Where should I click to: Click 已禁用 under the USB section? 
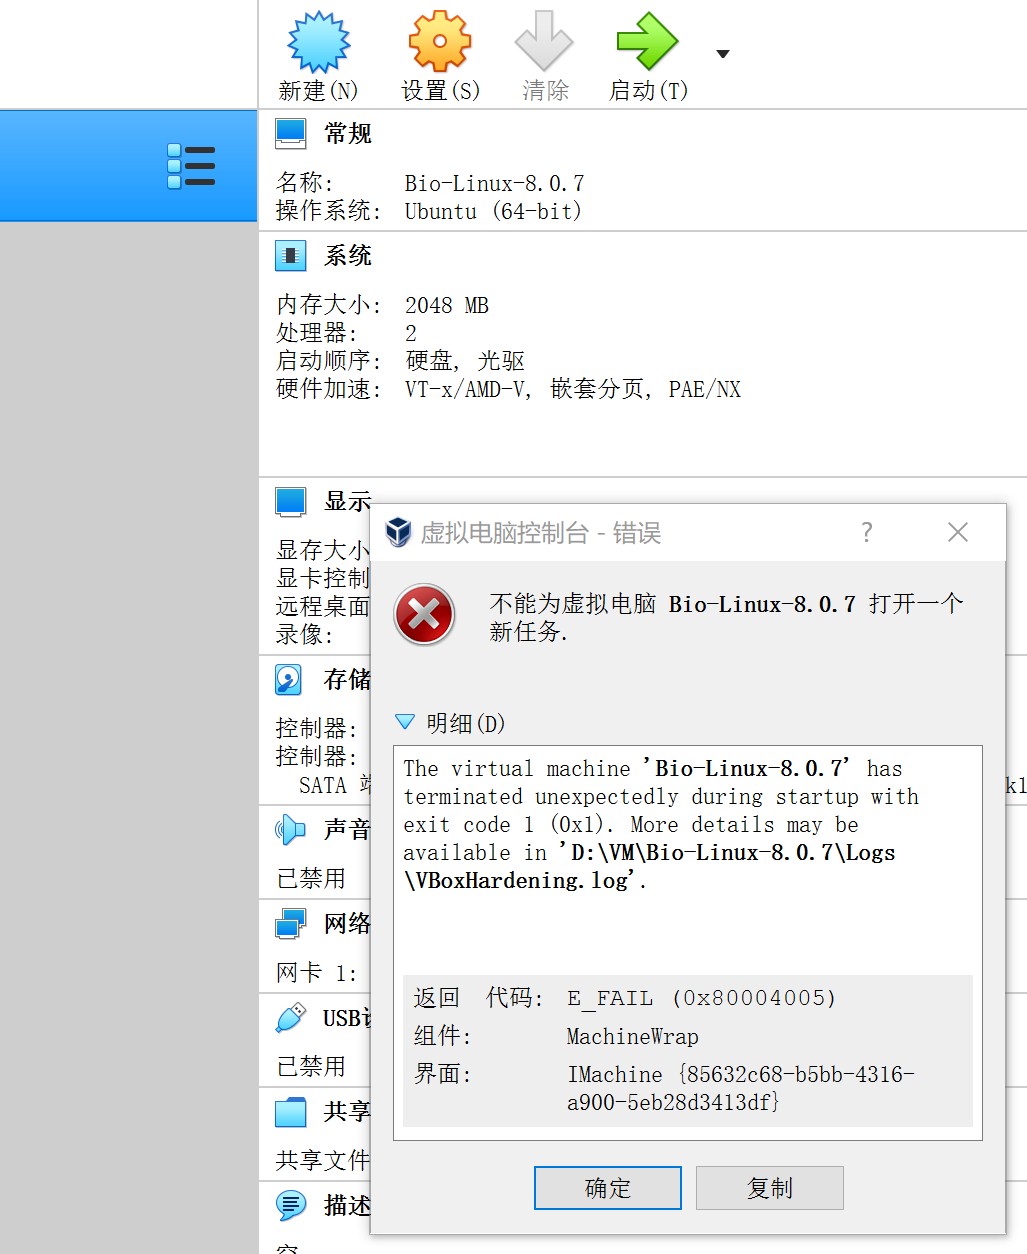[311, 1066]
